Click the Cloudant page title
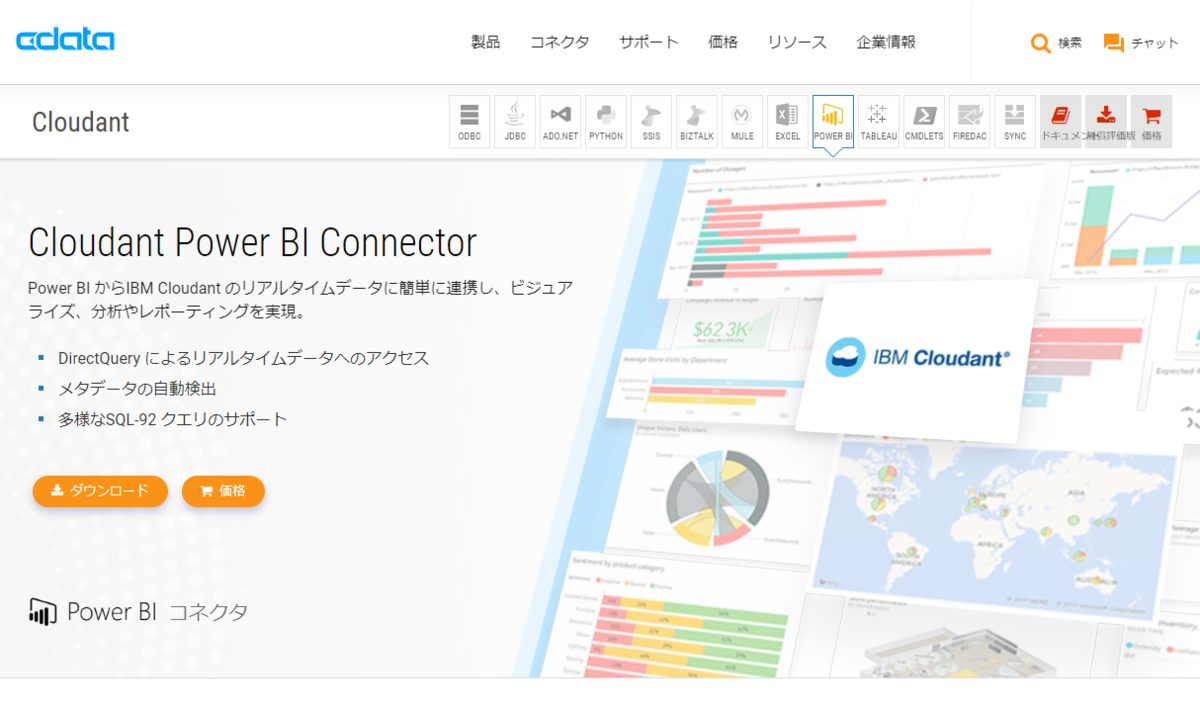This screenshot has height=712, width=1200. 81,122
